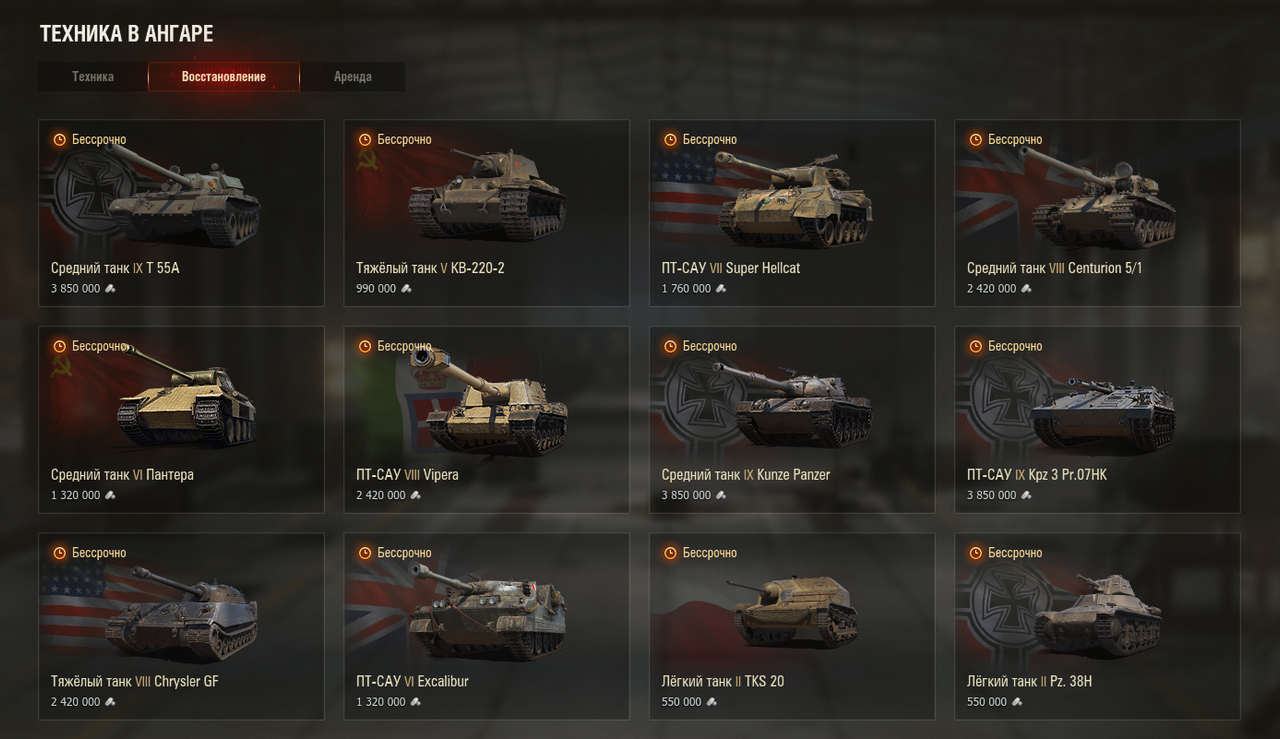Click the silver credits icon next to 3 850 000 on T 55A
The width and height of the screenshot is (1280, 739).
click(110, 289)
